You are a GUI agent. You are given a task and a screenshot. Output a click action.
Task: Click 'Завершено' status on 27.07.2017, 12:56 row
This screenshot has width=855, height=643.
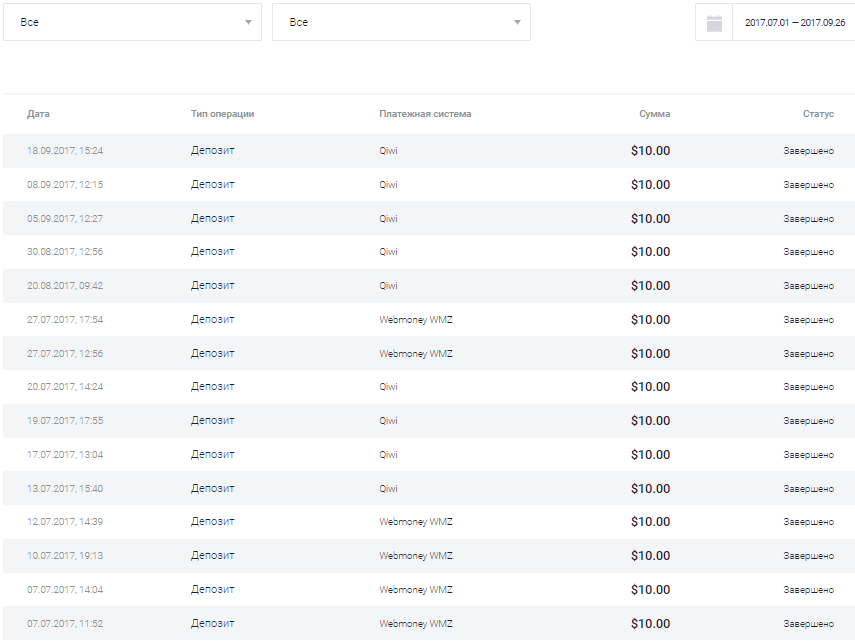(808, 354)
